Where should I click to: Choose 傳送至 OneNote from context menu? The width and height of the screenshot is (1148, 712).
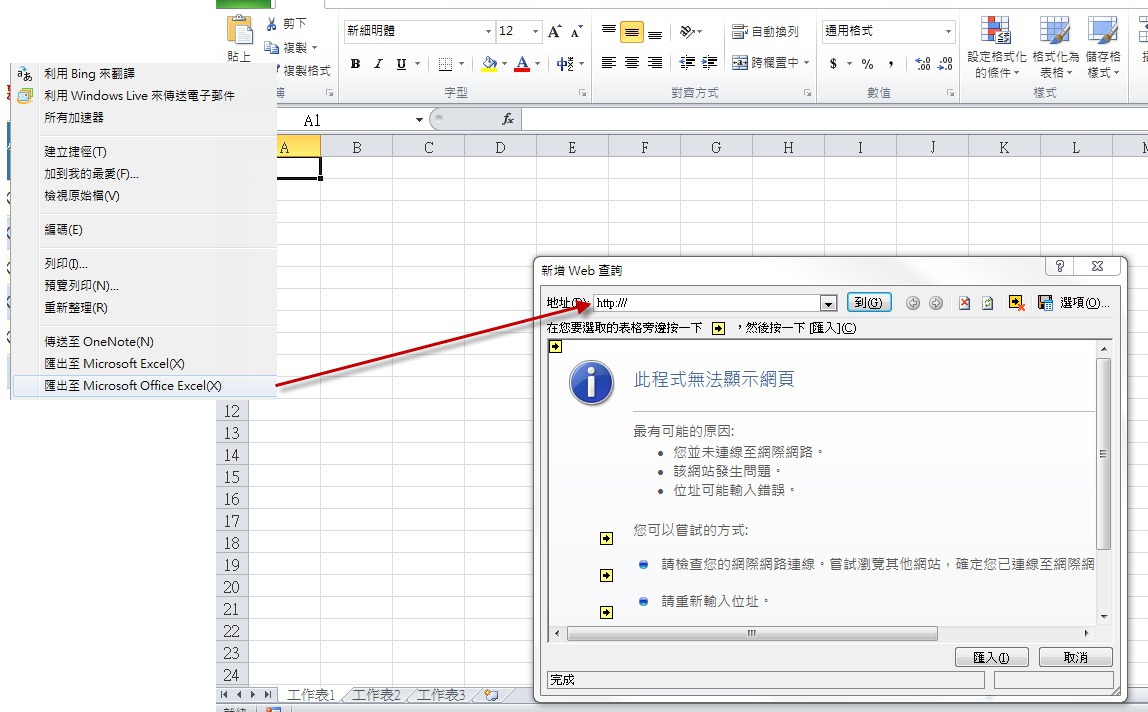coord(99,342)
